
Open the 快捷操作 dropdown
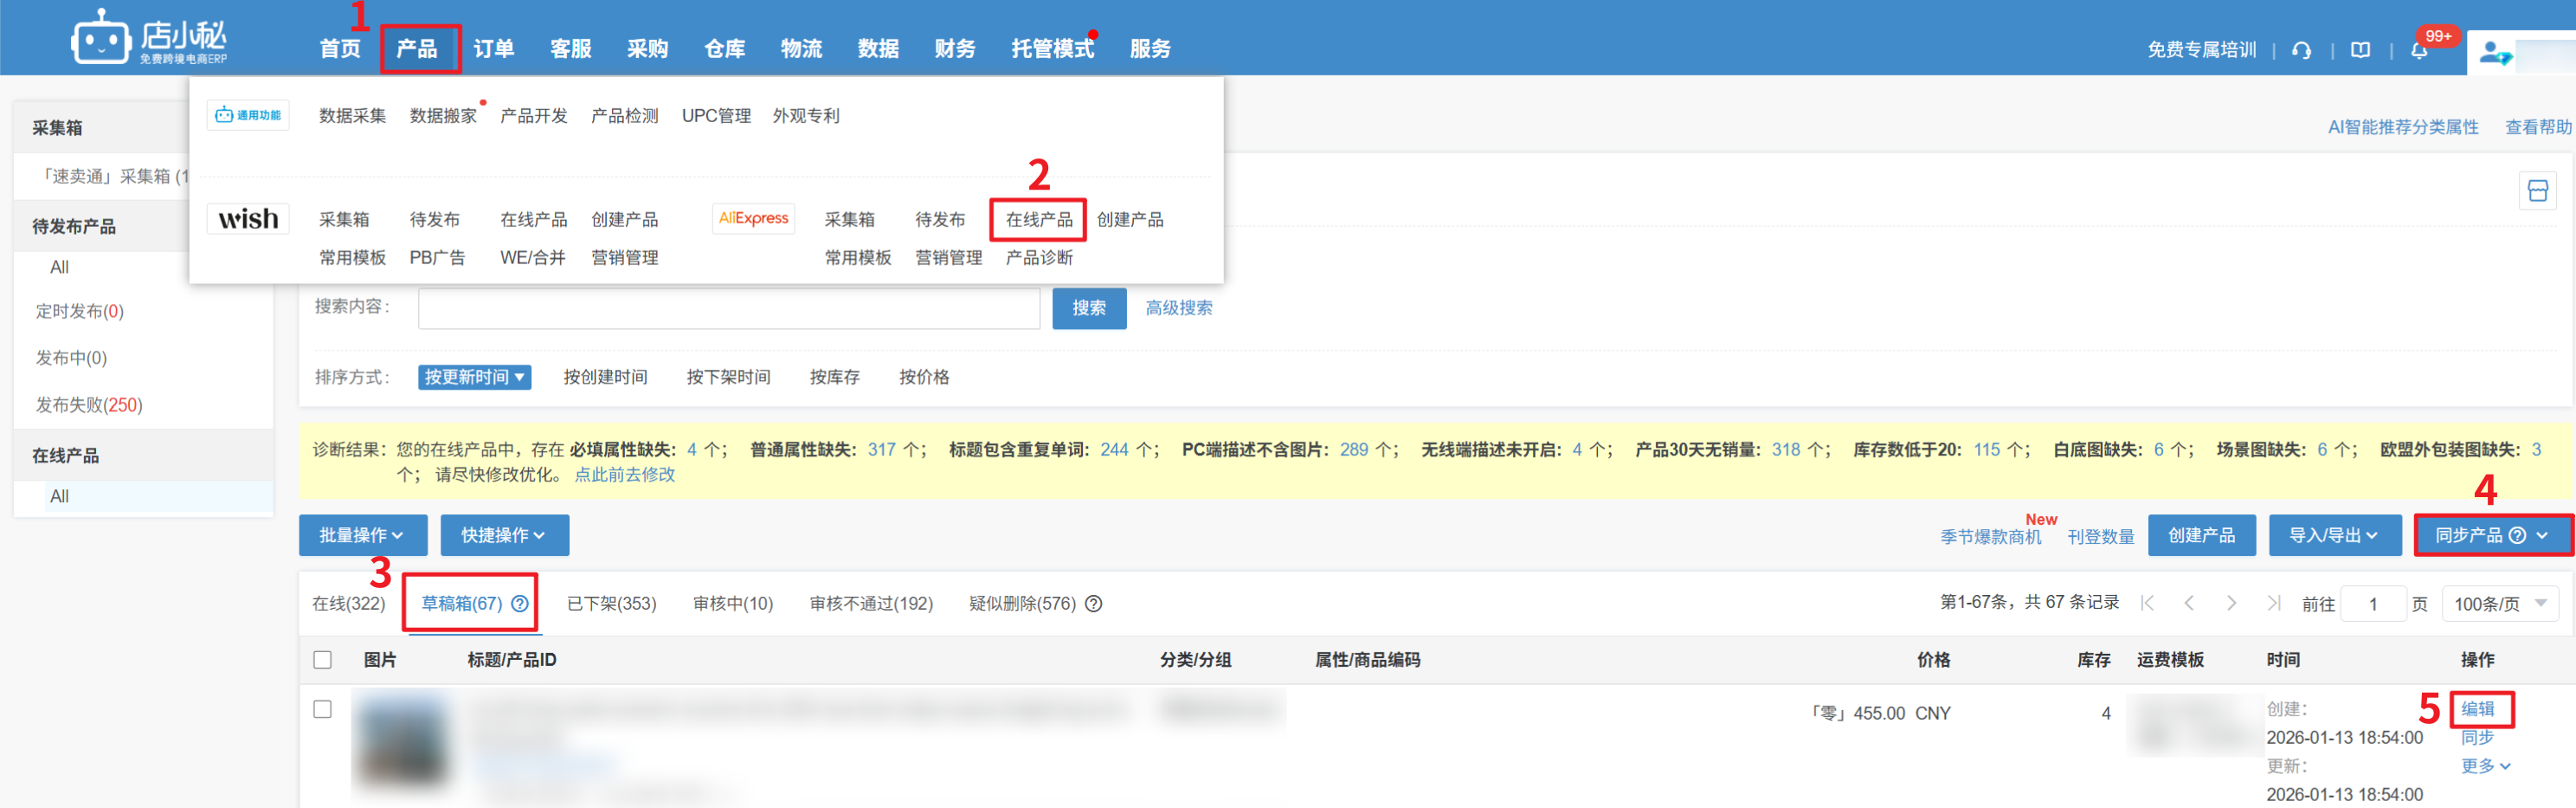504,535
